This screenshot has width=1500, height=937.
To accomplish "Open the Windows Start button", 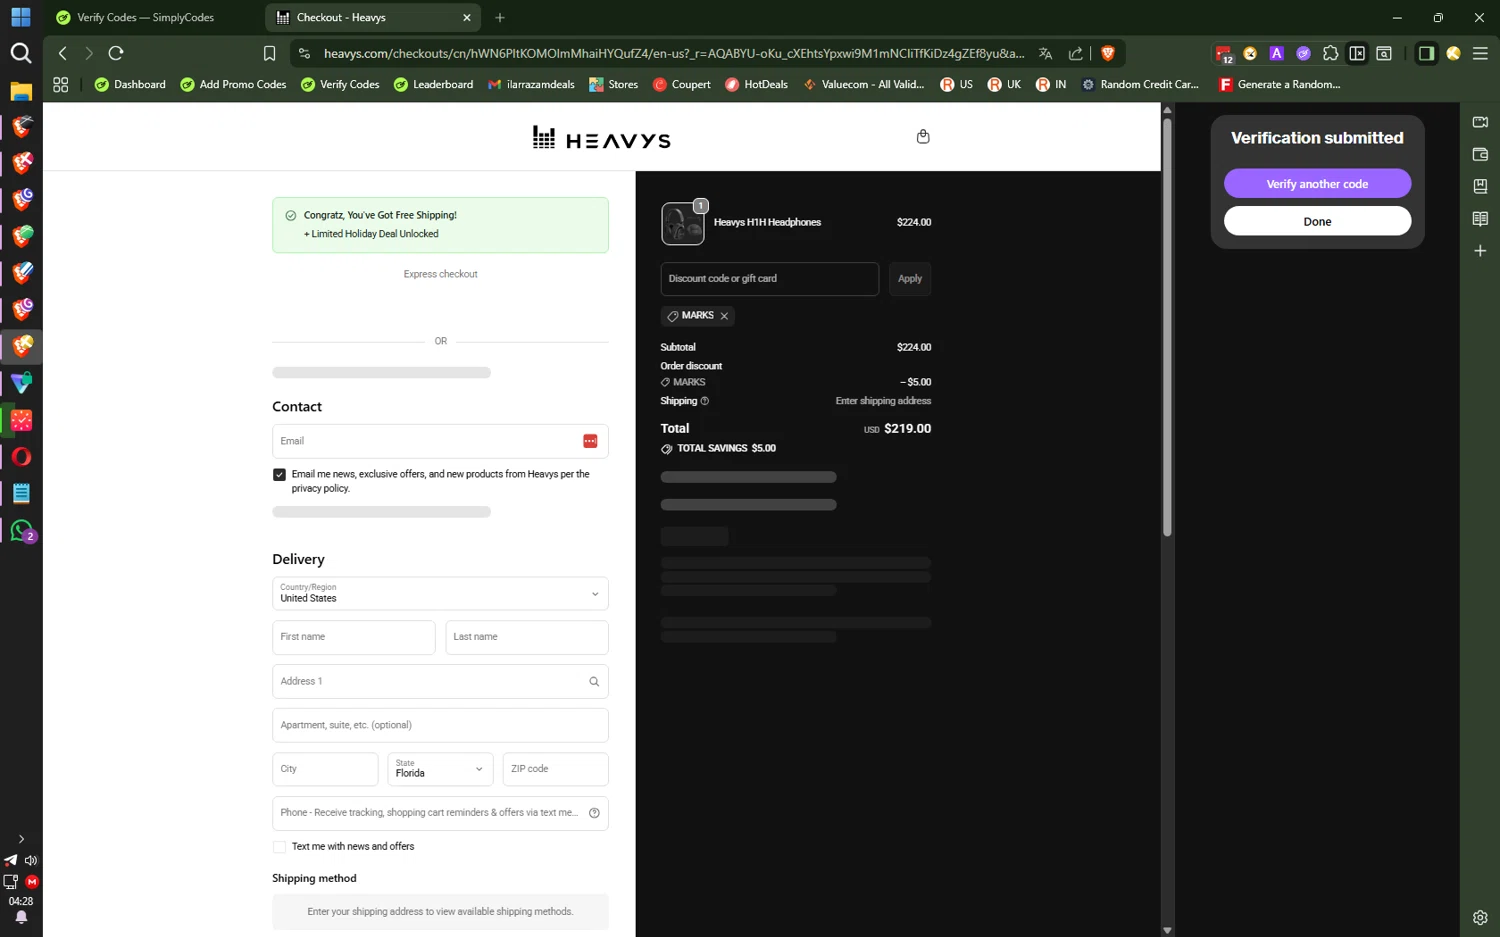I will tap(21, 17).
